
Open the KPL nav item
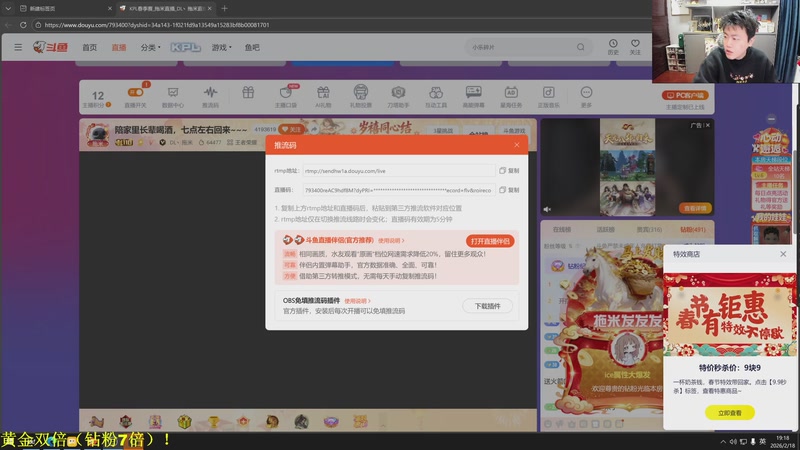(185, 47)
